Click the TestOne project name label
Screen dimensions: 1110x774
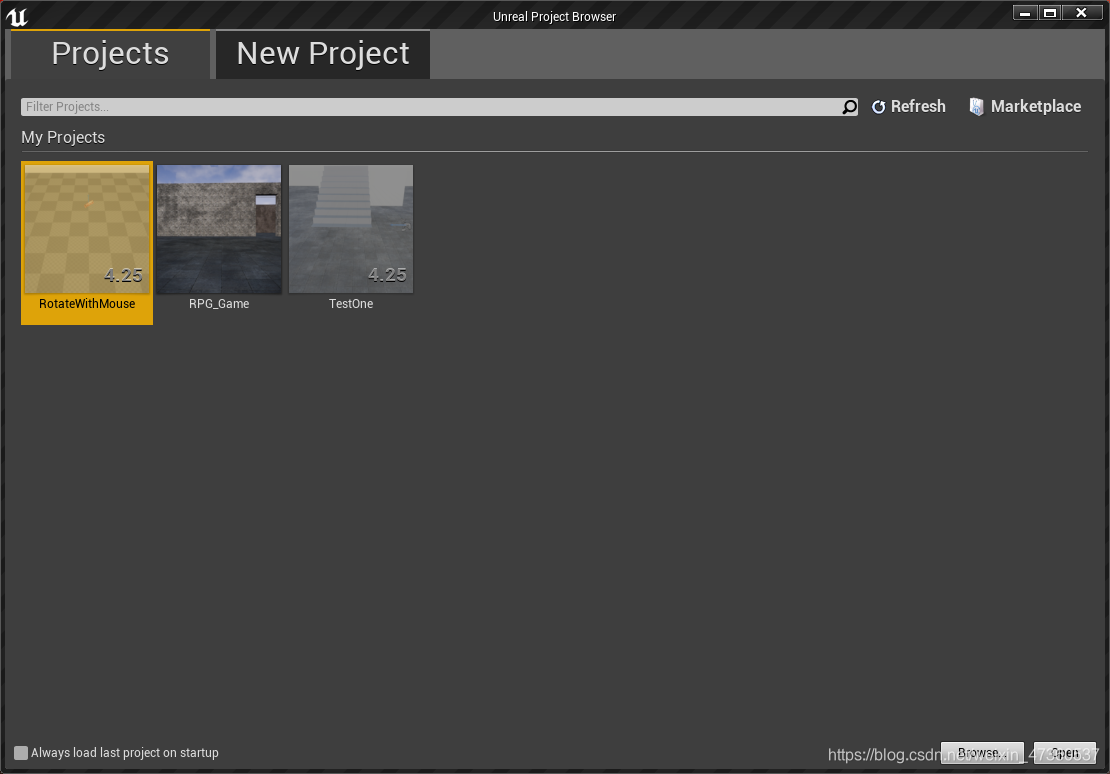click(x=350, y=304)
